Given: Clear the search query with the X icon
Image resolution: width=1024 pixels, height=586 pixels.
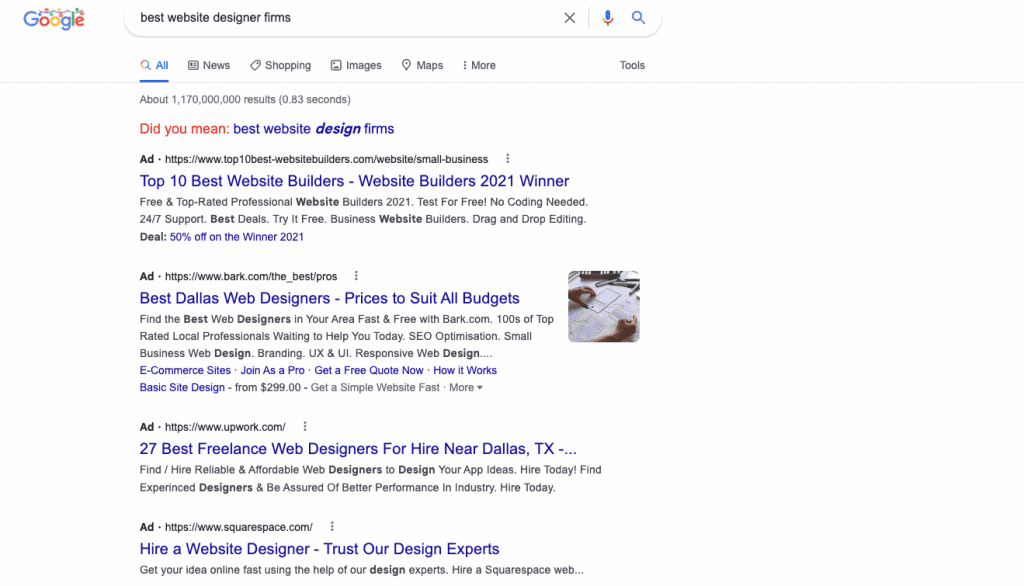Looking at the screenshot, I should tap(569, 18).
